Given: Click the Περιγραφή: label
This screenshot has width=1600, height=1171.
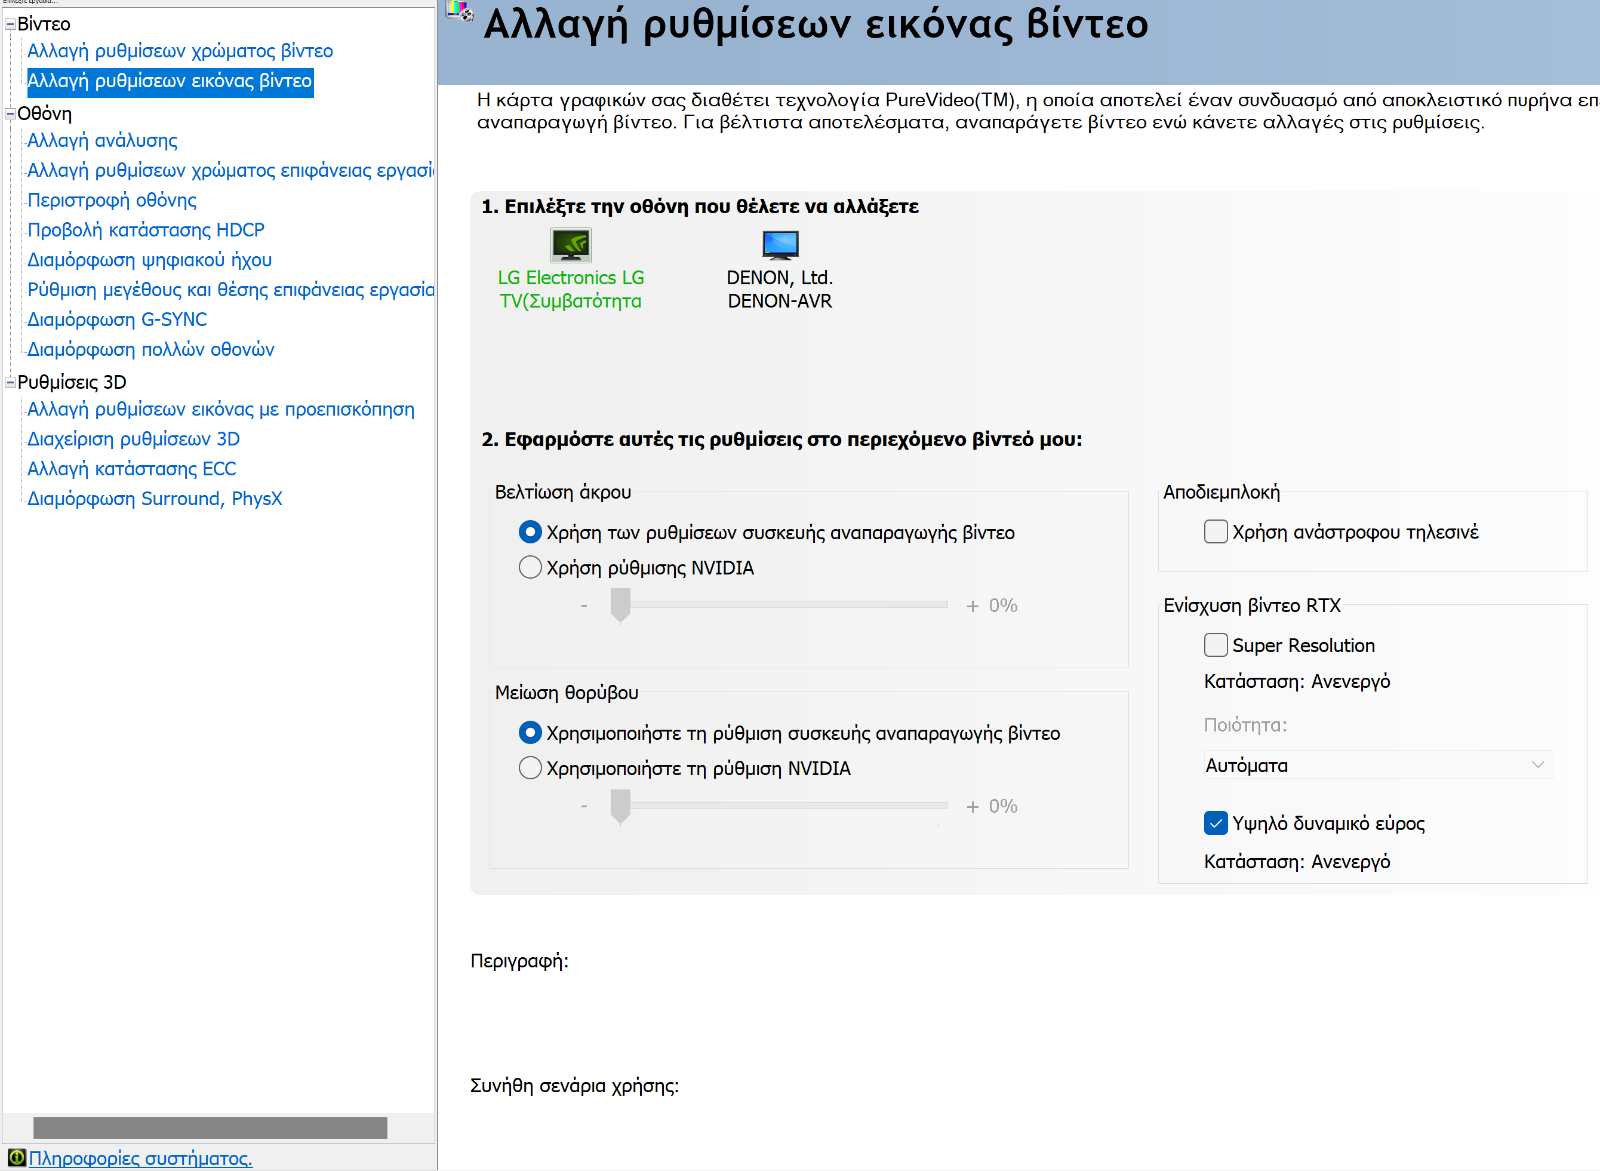Looking at the screenshot, I should pos(519,961).
